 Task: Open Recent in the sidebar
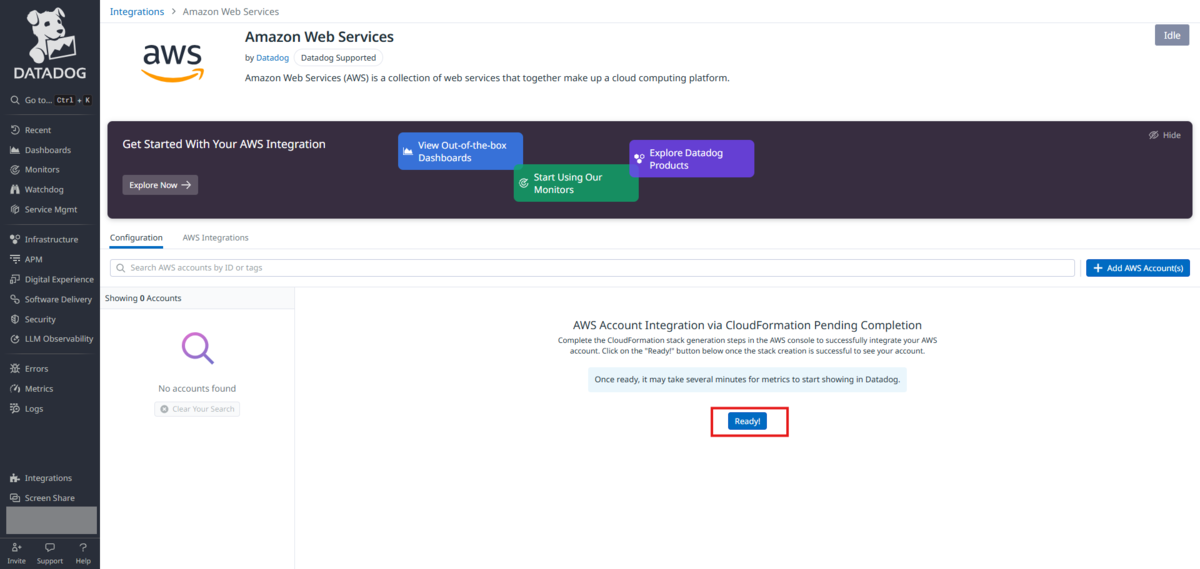(38, 130)
